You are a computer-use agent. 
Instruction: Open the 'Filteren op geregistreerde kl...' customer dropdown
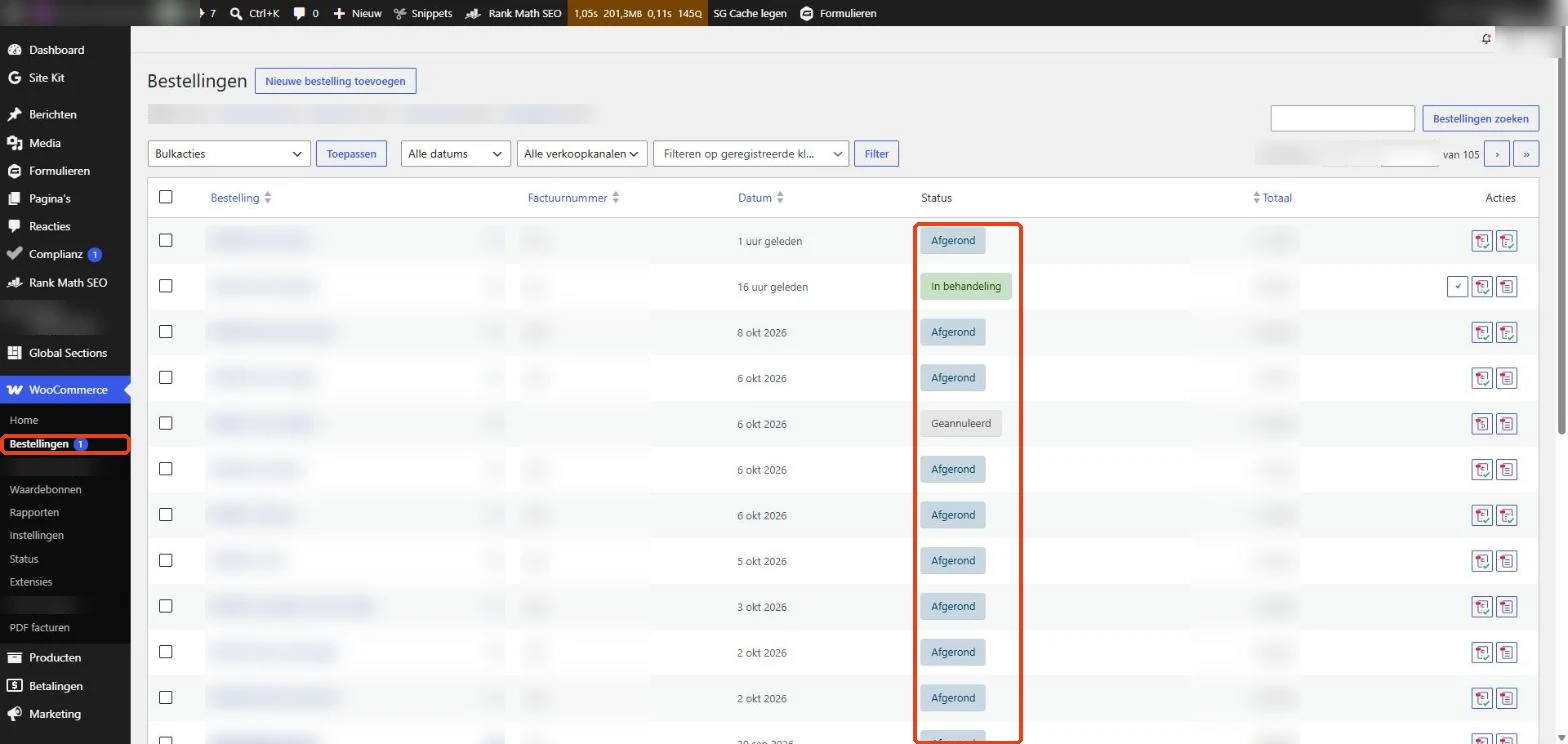pos(751,154)
